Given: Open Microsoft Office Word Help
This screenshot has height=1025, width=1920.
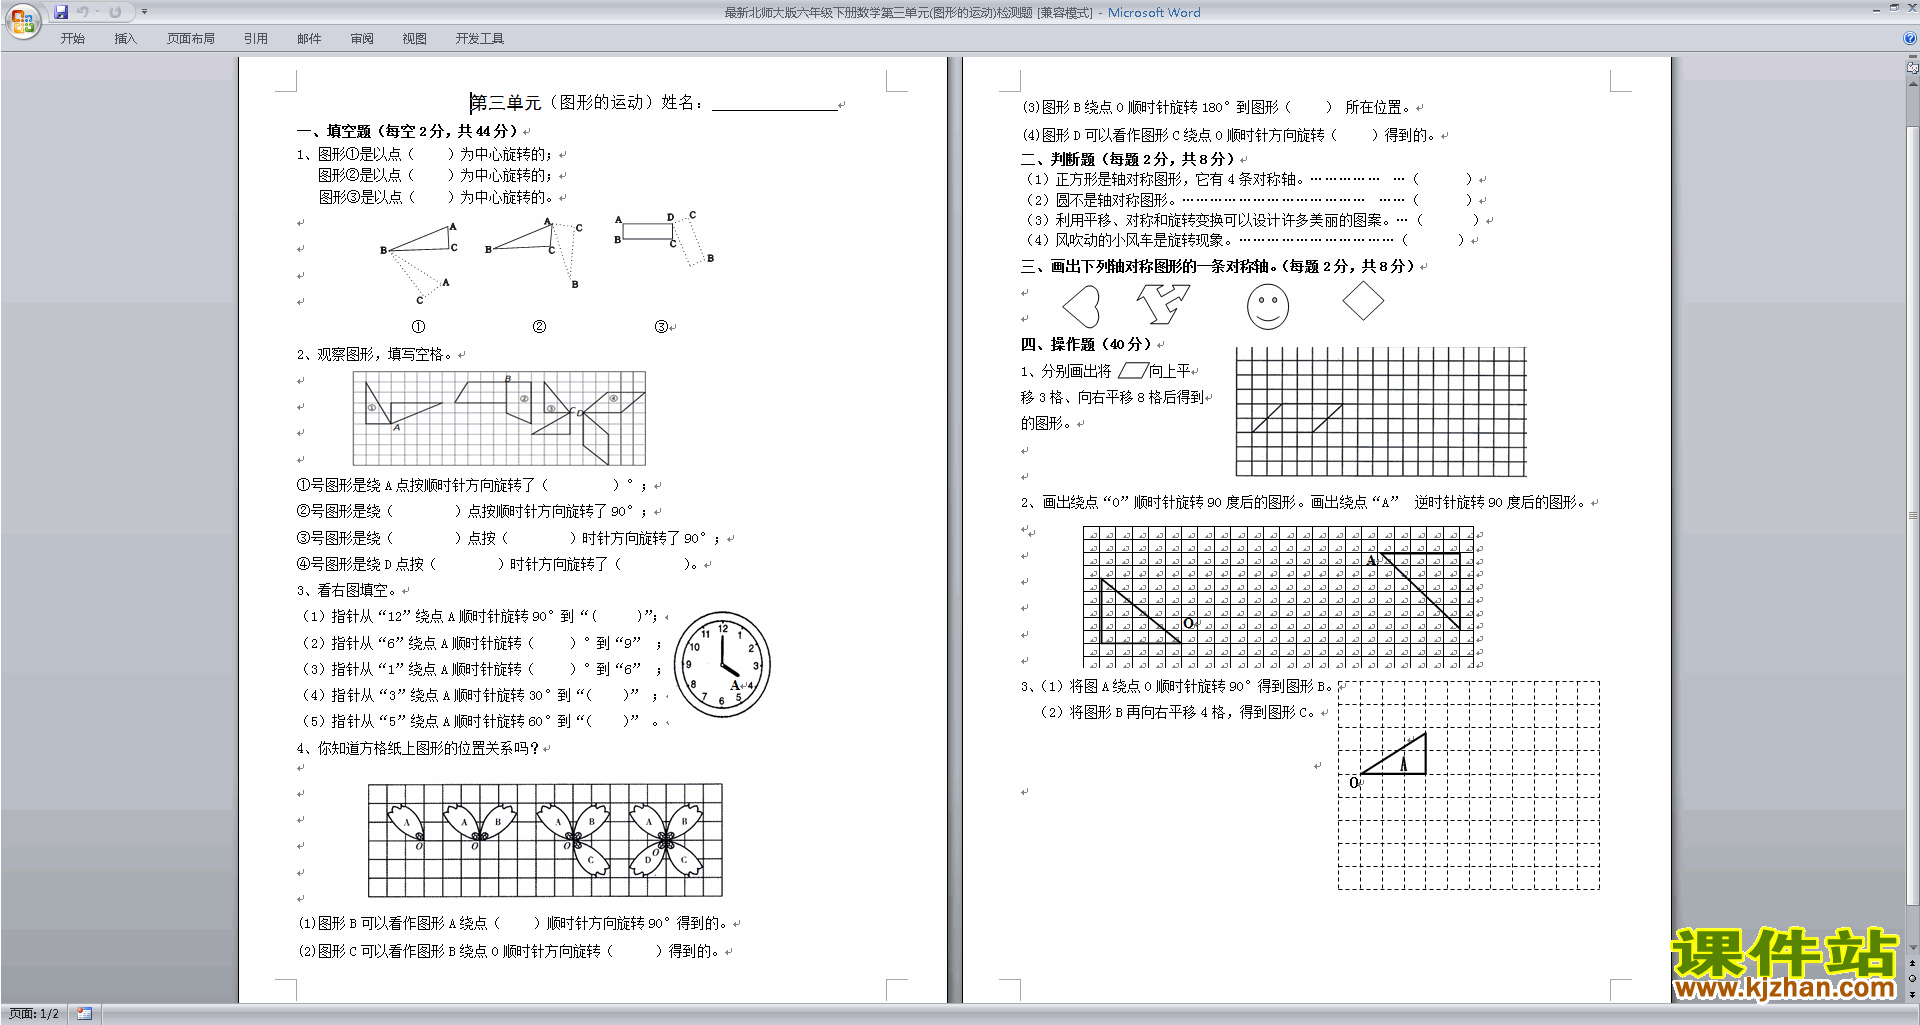Looking at the screenshot, I should (1910, 38).
